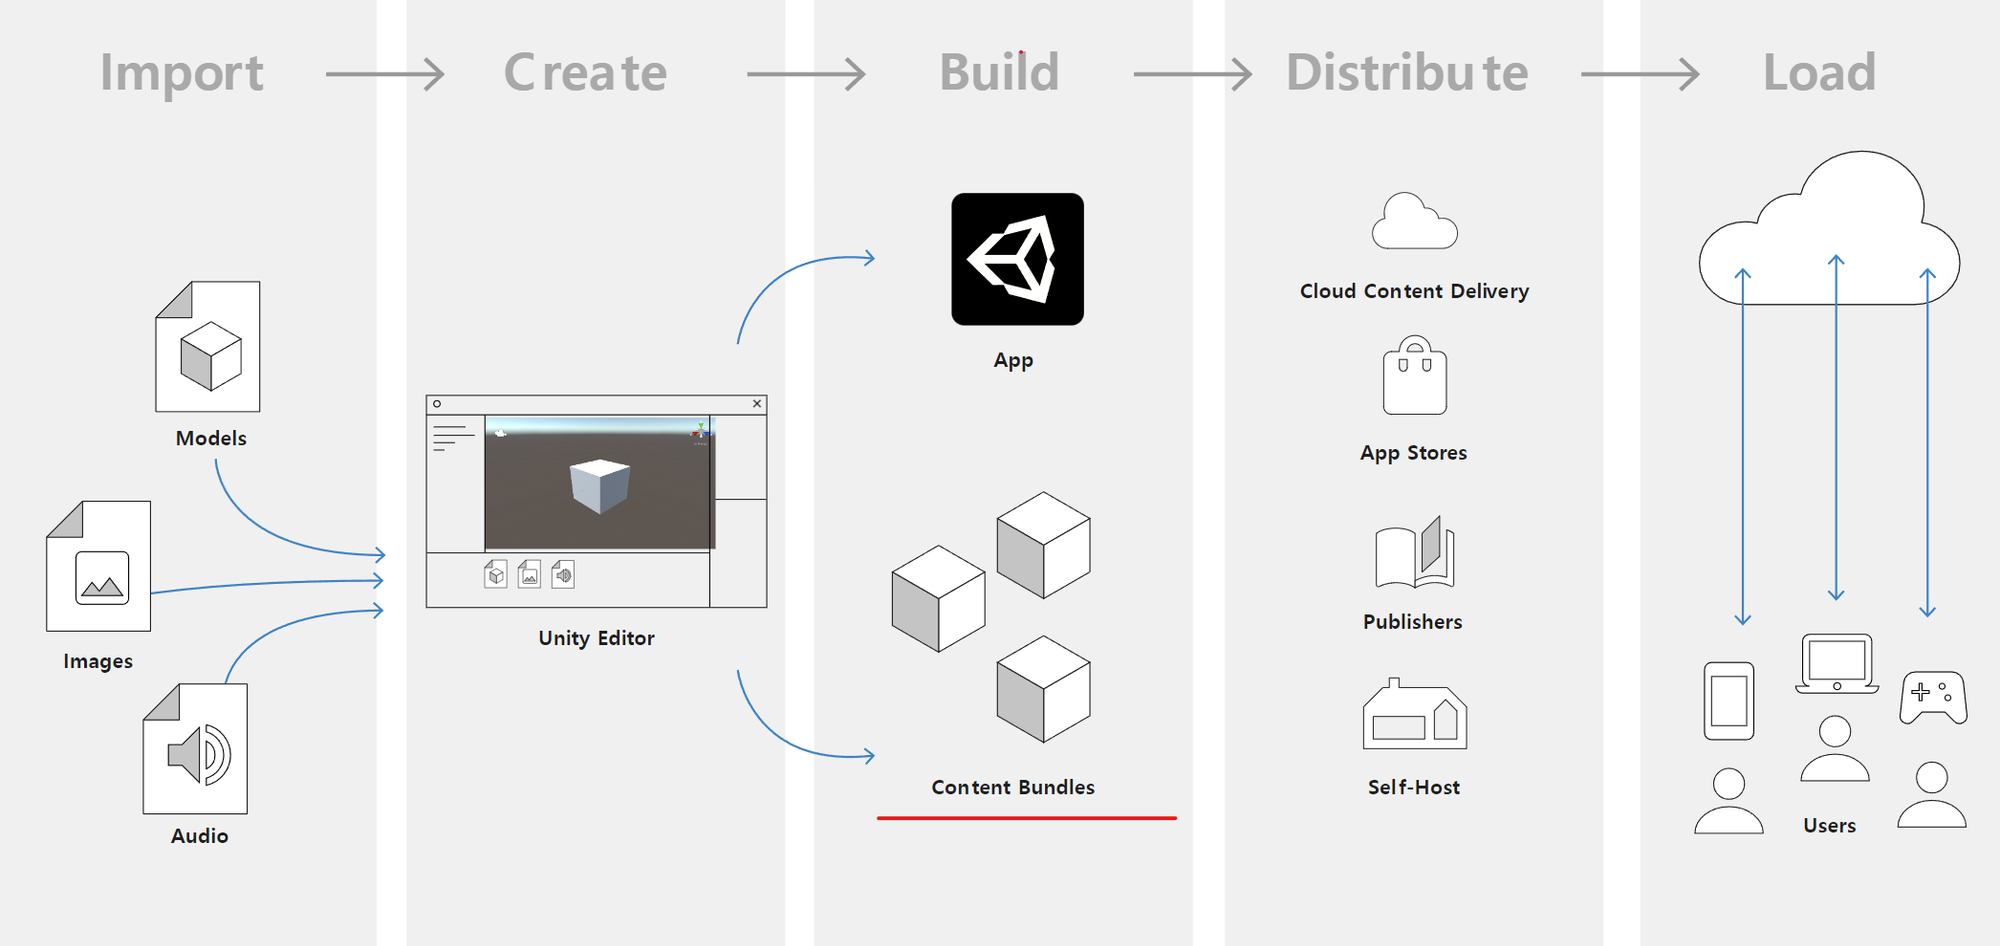The image size is (2000, 946).
Task: Click the Publishers book icon
Action: click(x=1414, y=552)
